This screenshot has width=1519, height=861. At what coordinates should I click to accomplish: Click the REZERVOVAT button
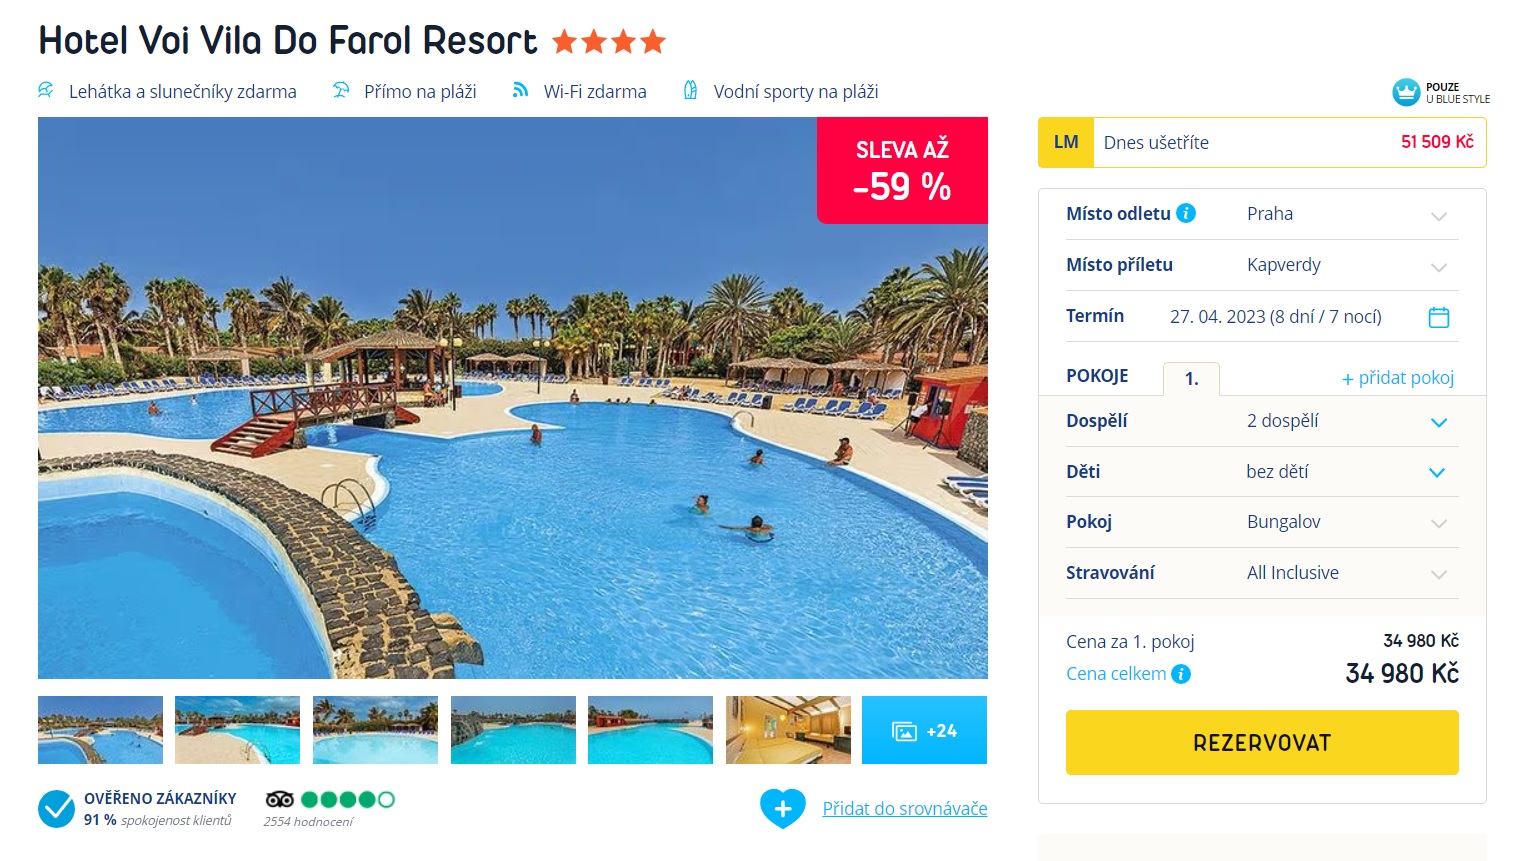(x=1262, y=742)
